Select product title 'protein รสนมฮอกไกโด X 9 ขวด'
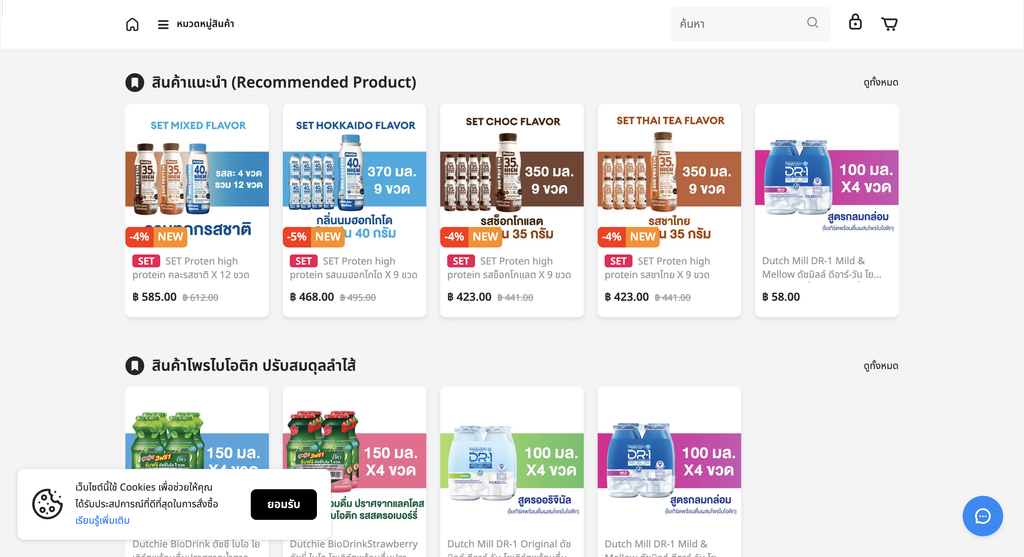The height and width of the screenshot is (557, 1024). (353, 275)
